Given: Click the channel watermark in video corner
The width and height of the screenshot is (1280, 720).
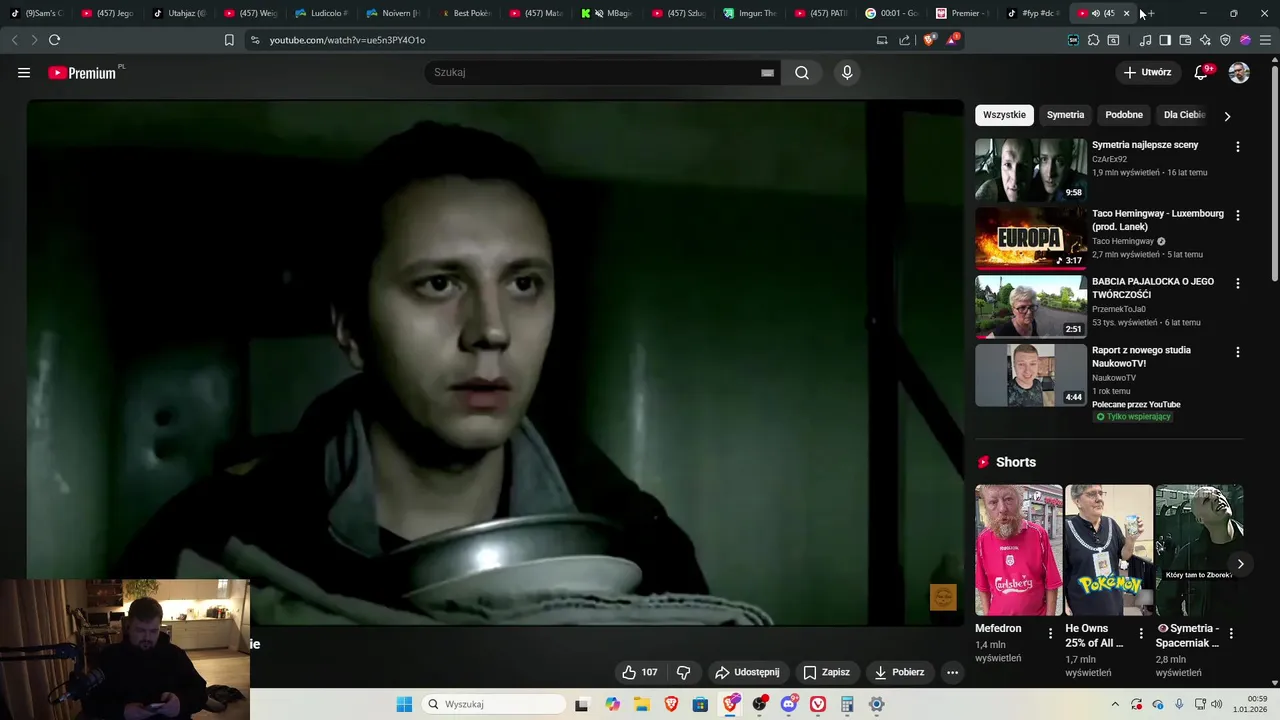Looking at the screenshot, I should 943,598.
